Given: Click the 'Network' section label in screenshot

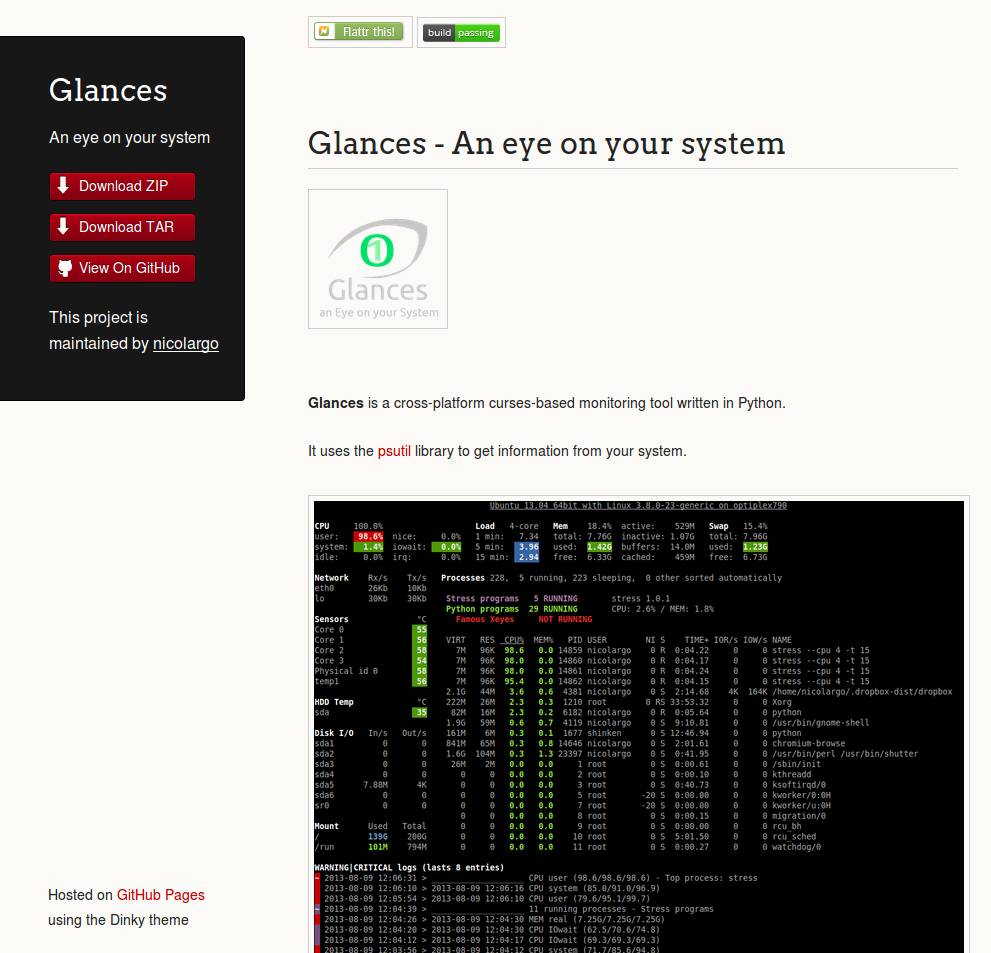Looking at the screenshot, I should [332, 578].
